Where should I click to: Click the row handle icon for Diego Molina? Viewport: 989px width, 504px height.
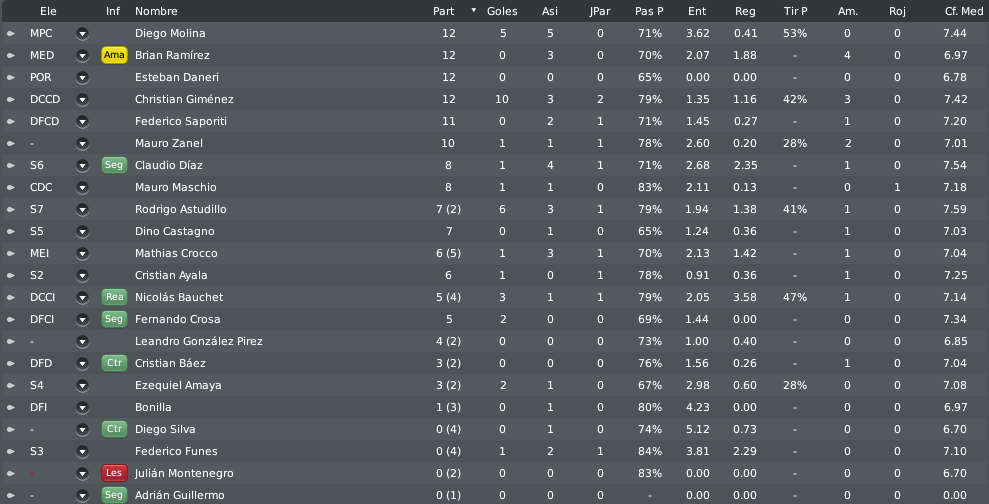point(11,33)
